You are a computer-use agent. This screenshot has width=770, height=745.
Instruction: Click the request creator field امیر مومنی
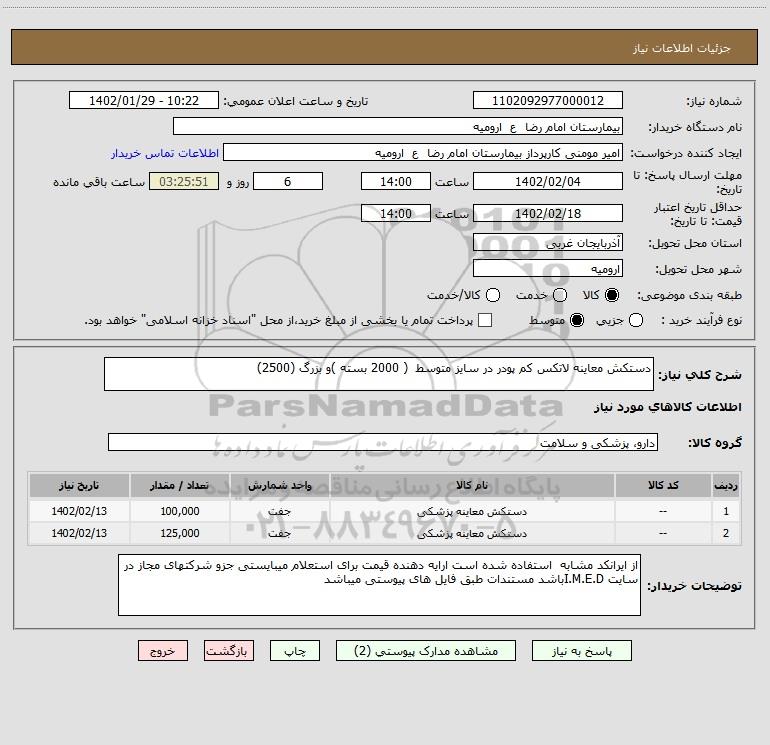[x=423, y=152]
